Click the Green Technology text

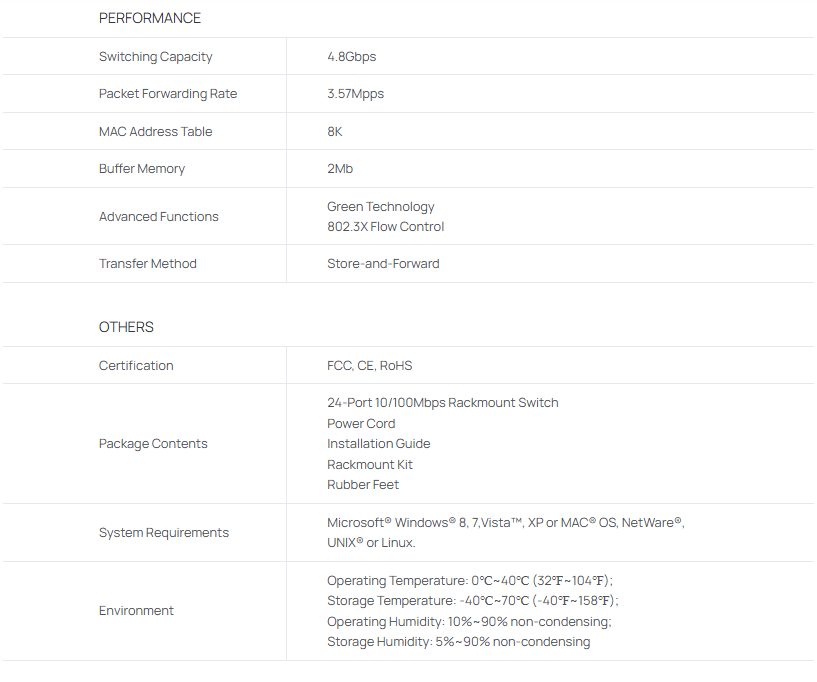coord(380,207)
